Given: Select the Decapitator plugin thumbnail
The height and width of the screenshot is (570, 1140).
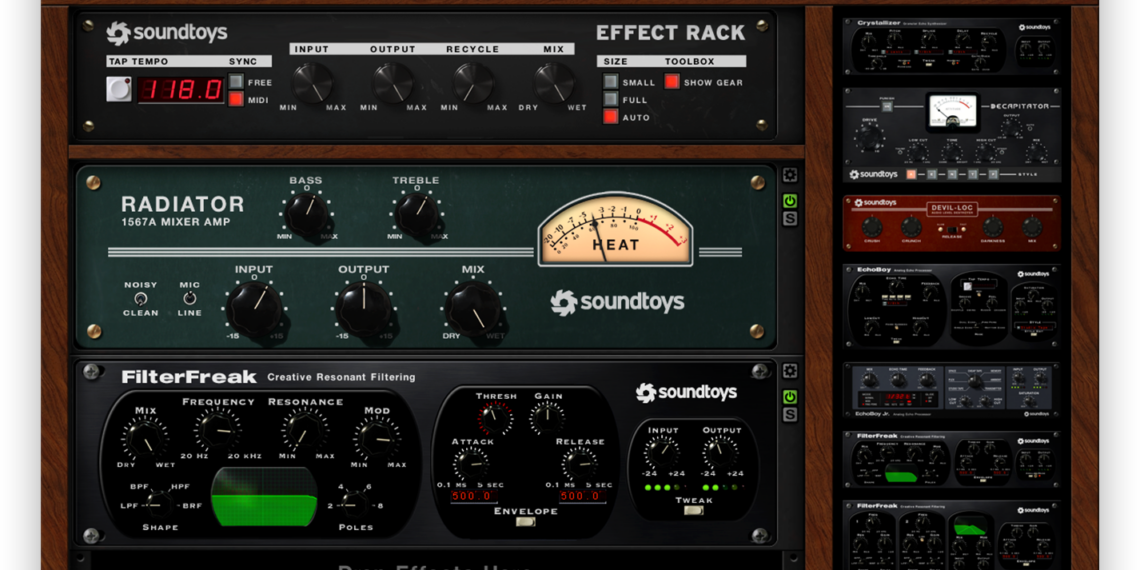Looking at the screenshot, I should point(951,135).
